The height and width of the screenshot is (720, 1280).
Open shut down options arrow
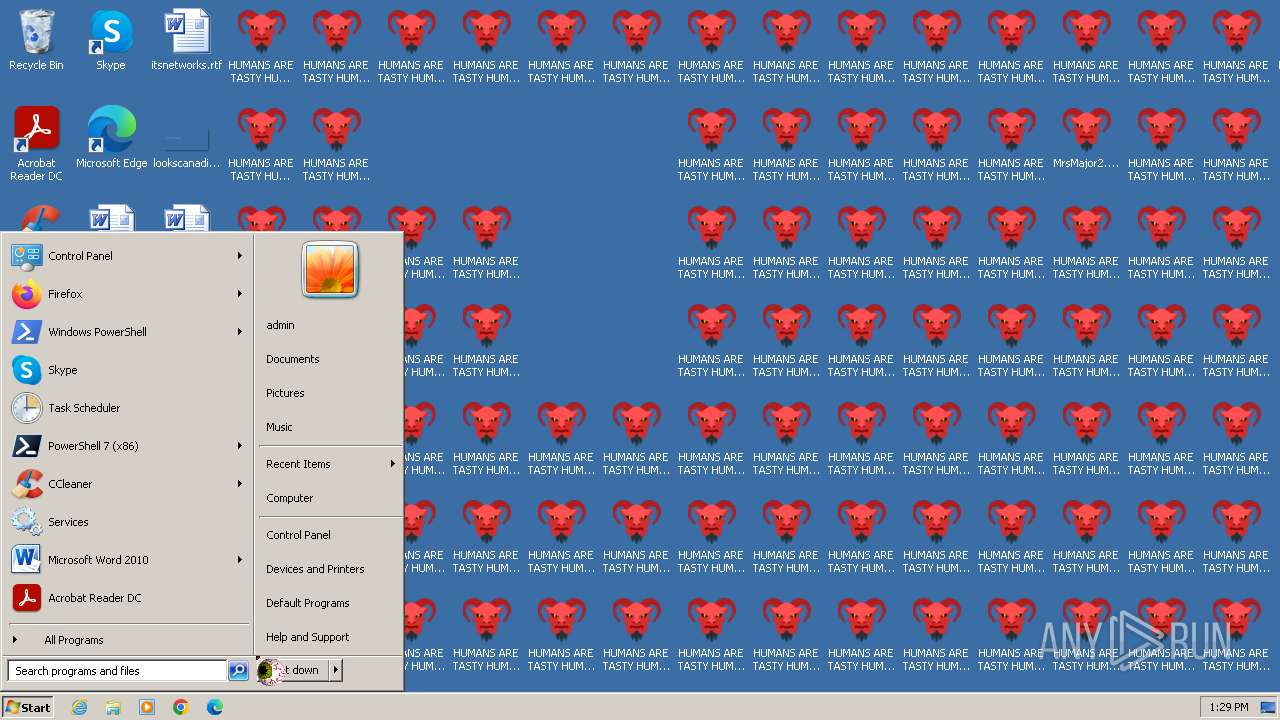click(x=335, y=670)
